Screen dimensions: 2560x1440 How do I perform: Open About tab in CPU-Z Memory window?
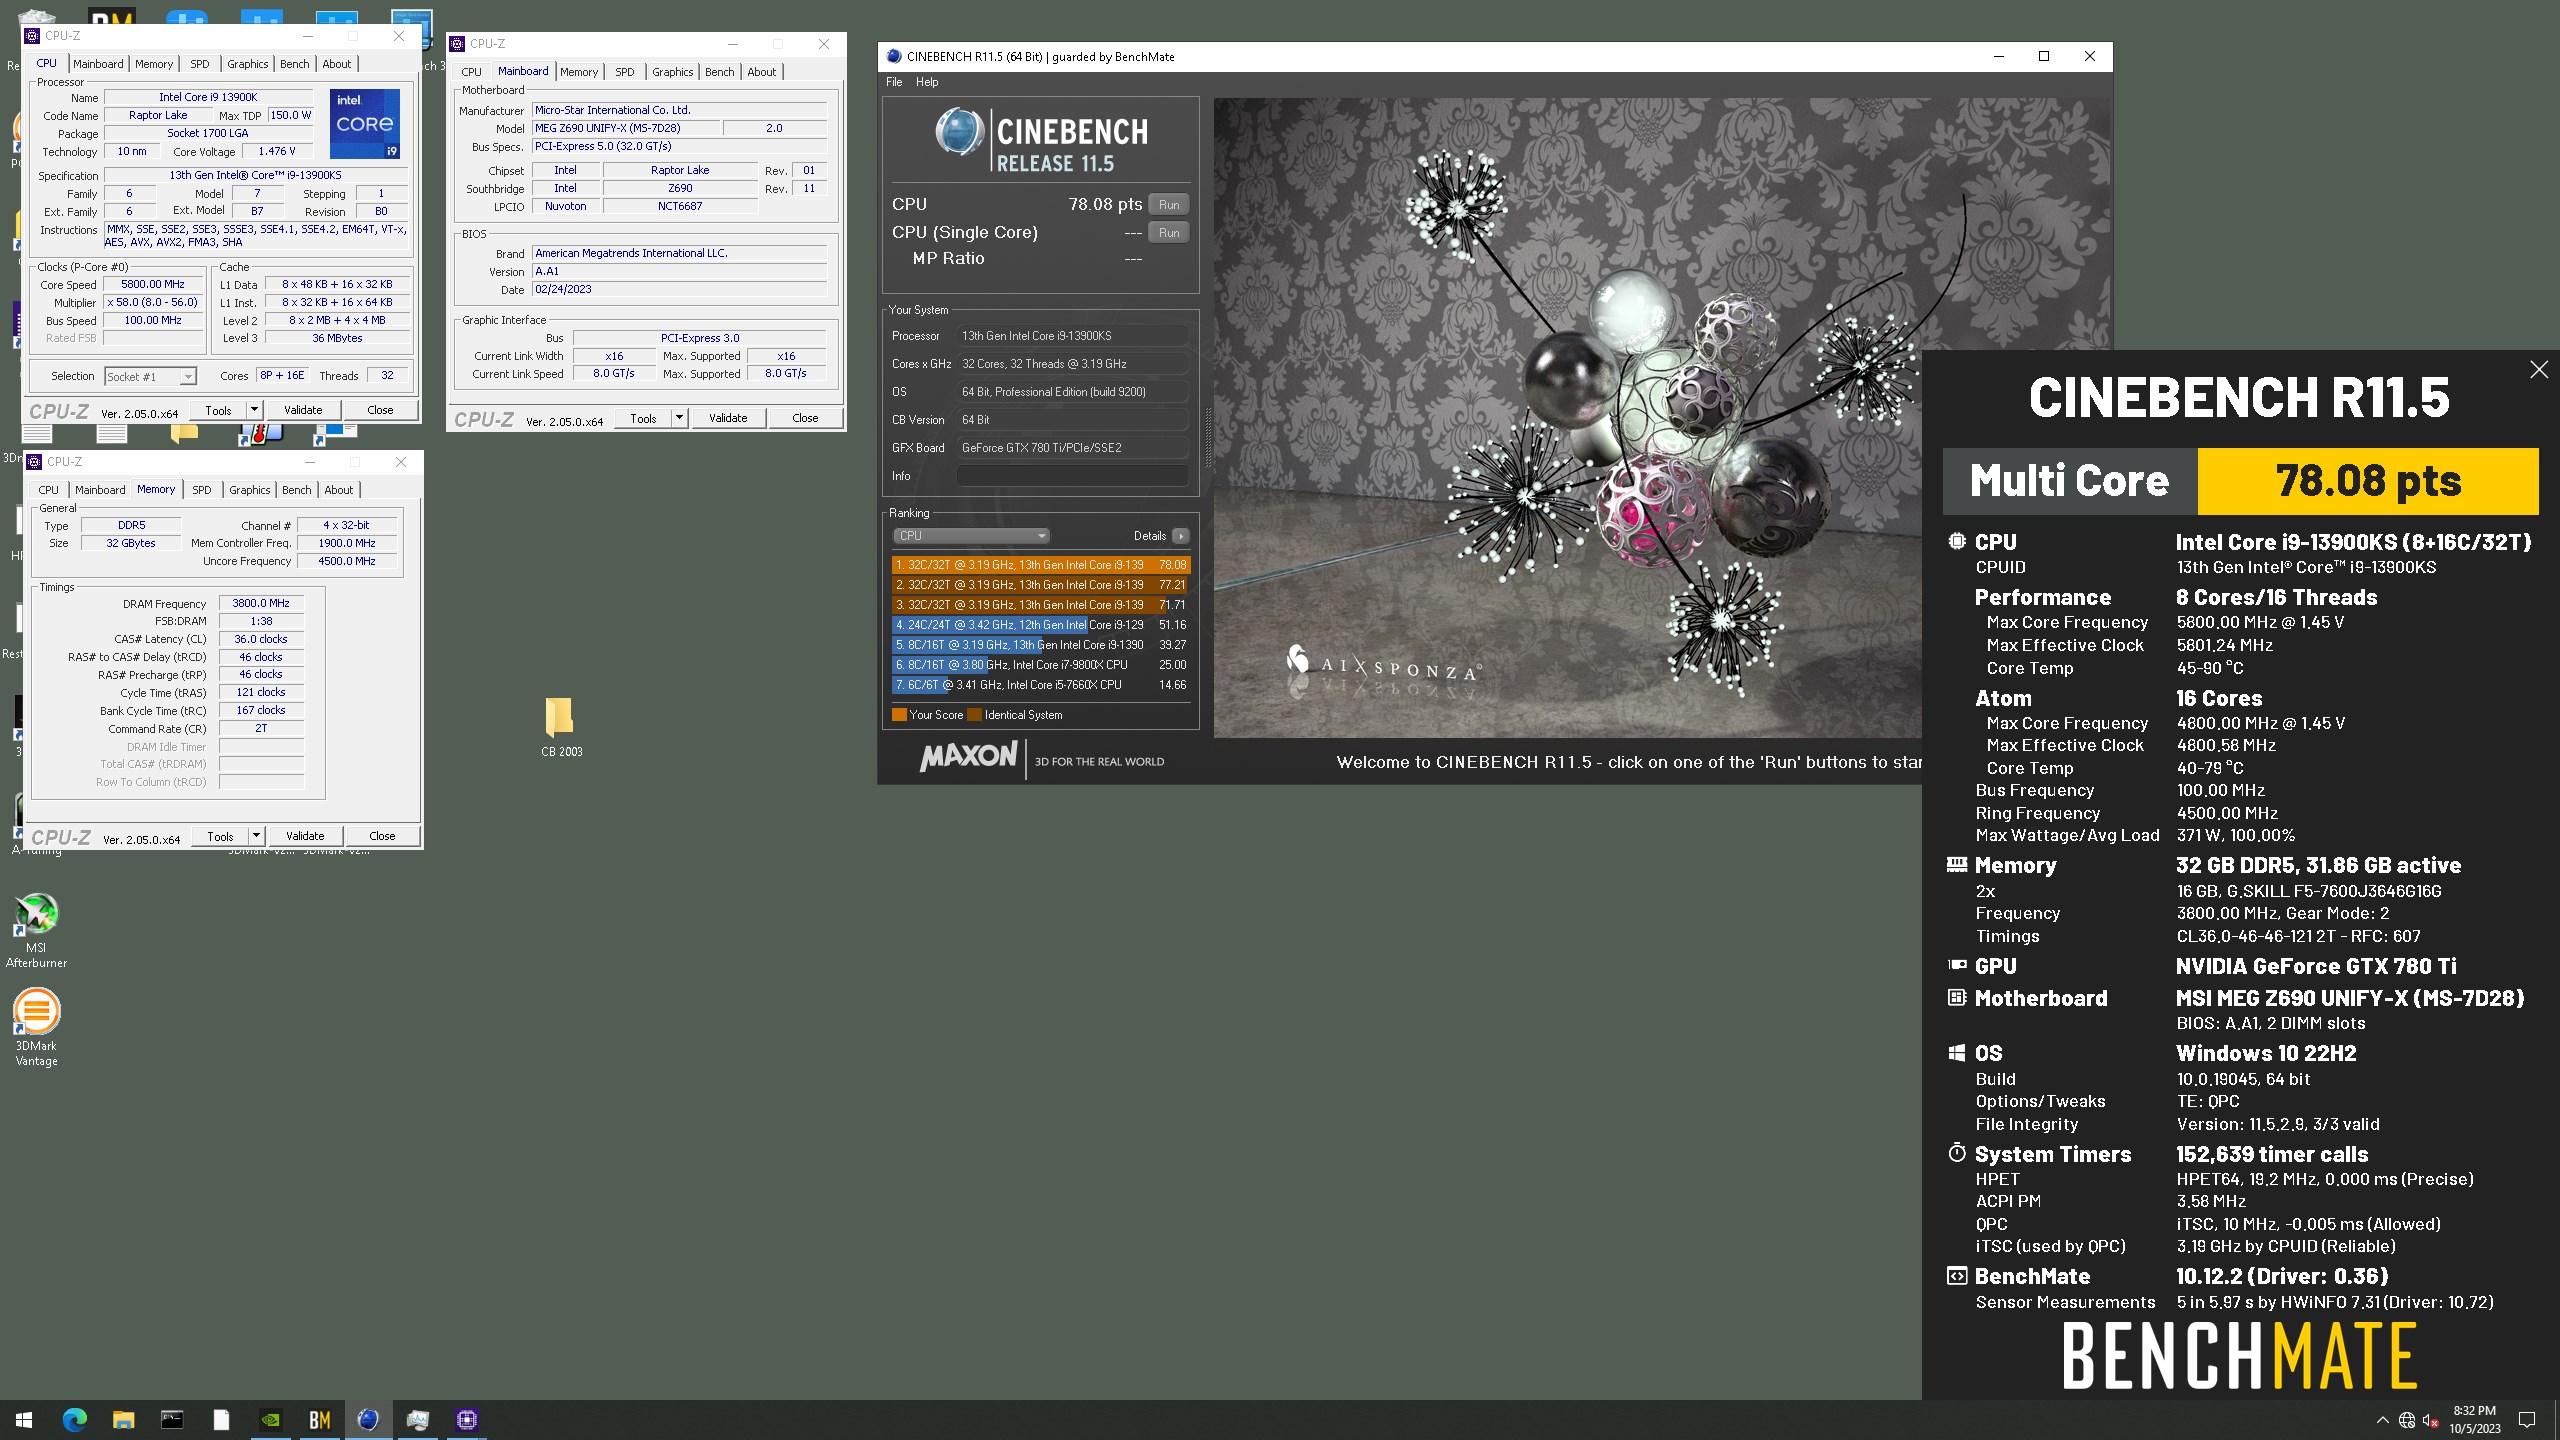click(x=338, y=490)
